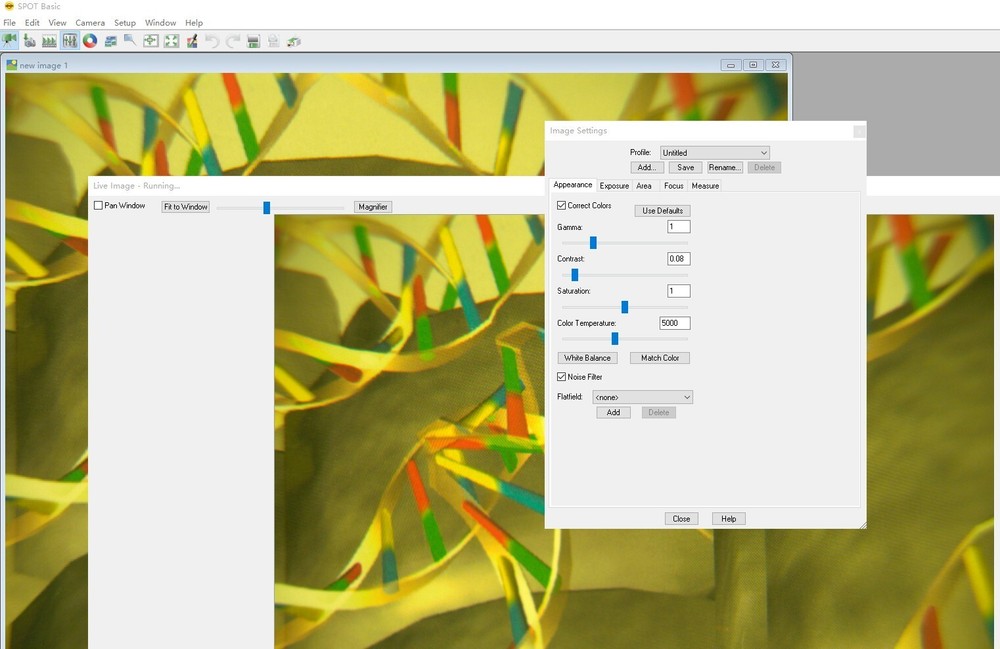Click the Color Temperature slider handle
This screenshot has height=649, width=1000.
click(x=614, y=339)
